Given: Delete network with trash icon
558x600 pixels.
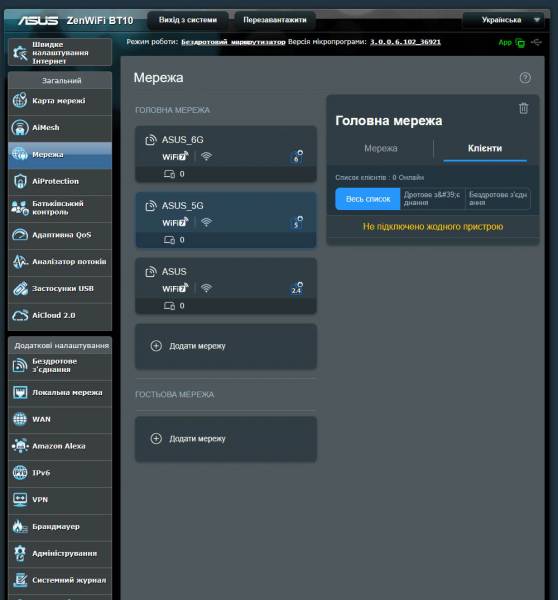Looking at the screenshot, I should click(x=524, y=108).
